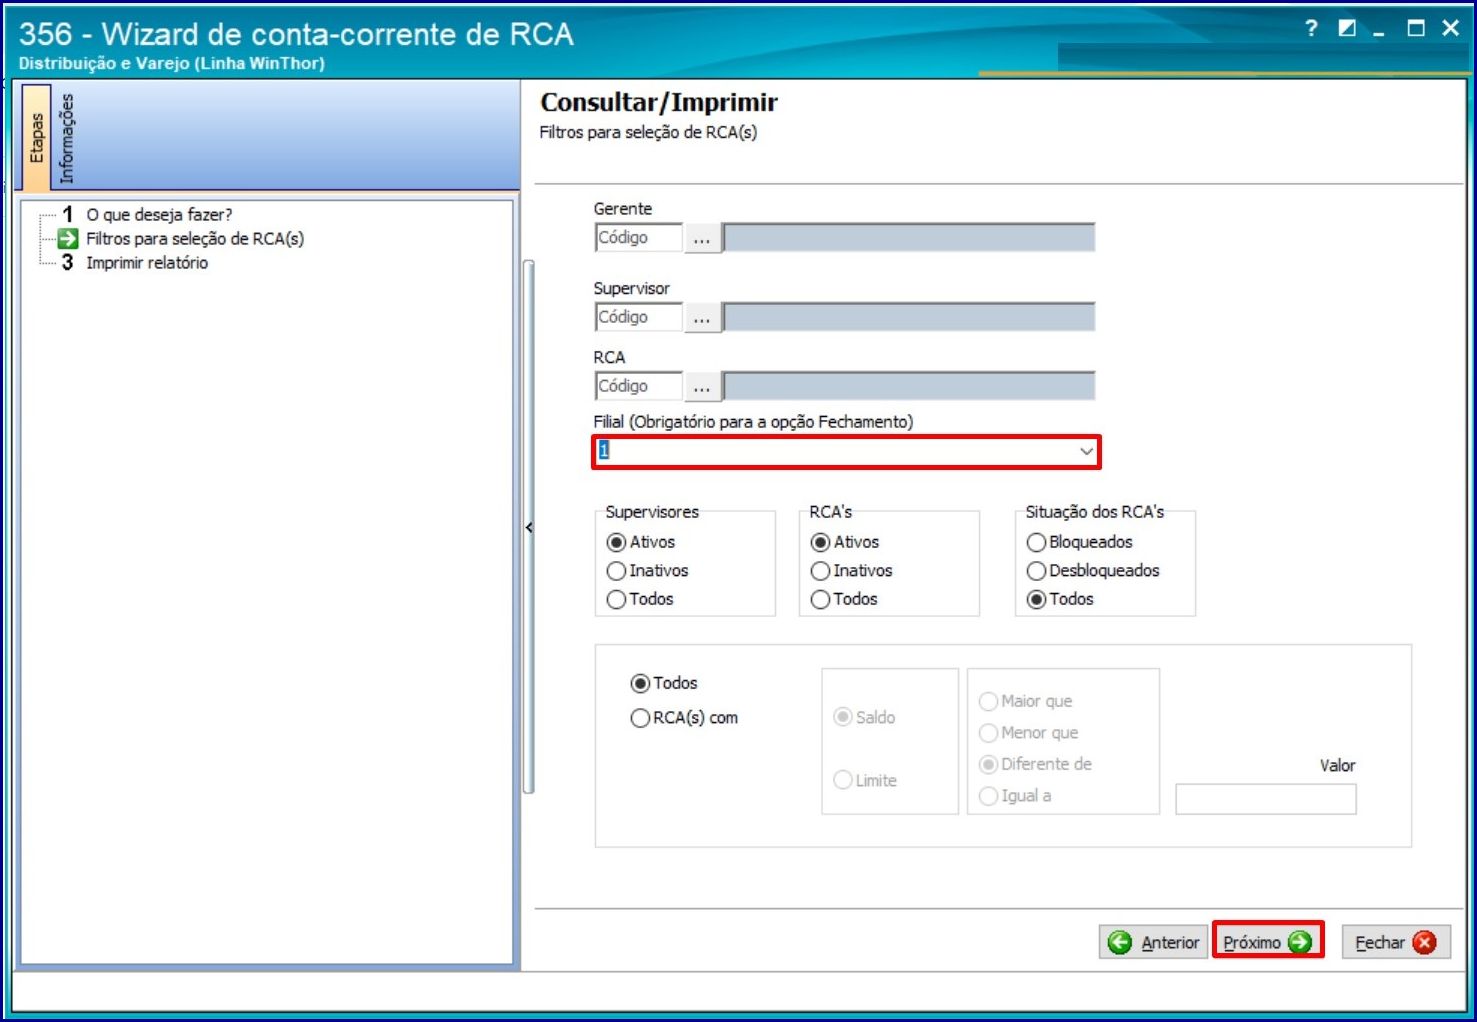Click the Gerente description gray field
The width and height of the screenshot is (1477, 1022).
tap(909, 238)
